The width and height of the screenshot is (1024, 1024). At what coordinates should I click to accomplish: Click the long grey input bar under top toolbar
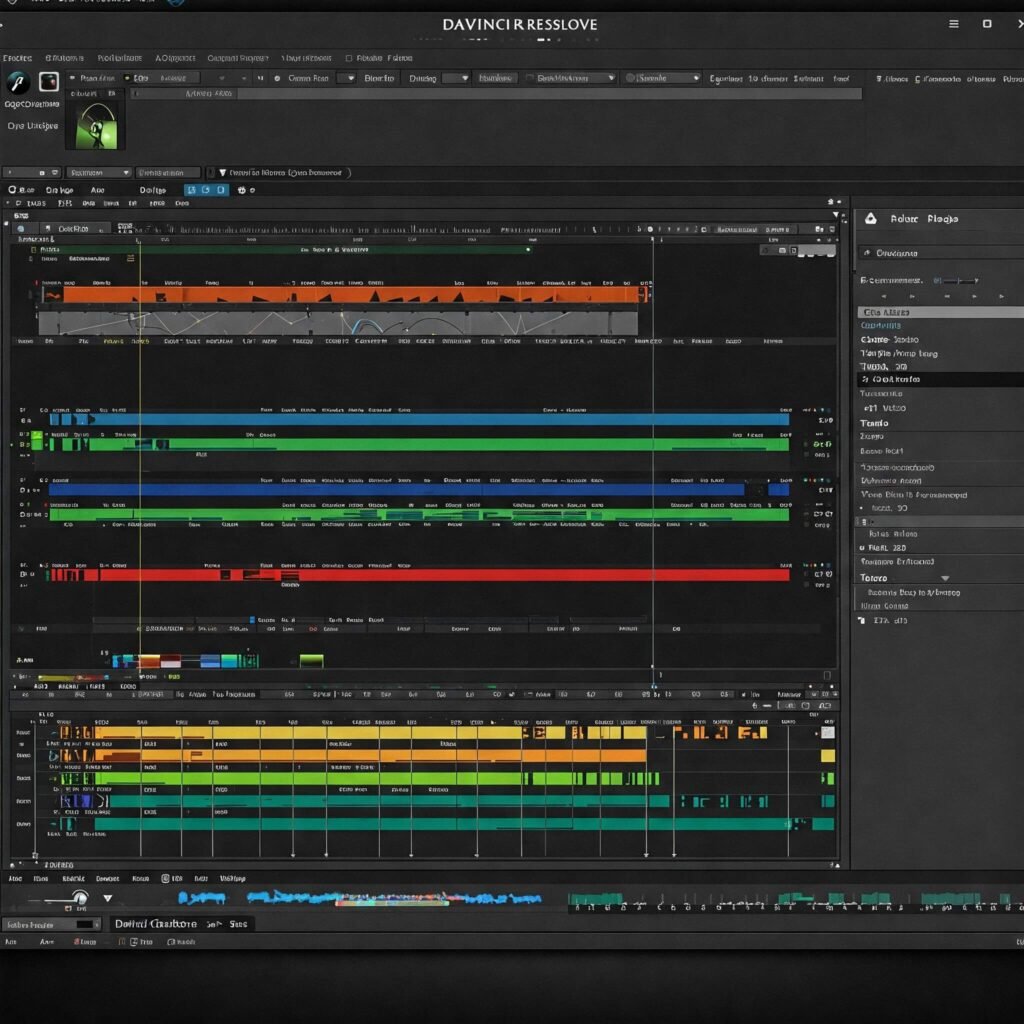click(496, 93)
